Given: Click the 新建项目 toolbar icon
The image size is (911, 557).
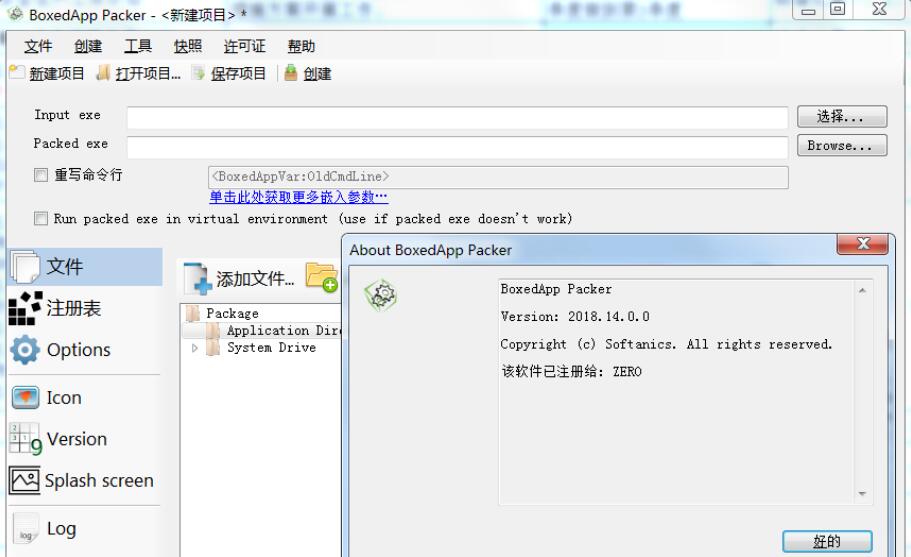Looking at the screenshot, I should point(17,73).
